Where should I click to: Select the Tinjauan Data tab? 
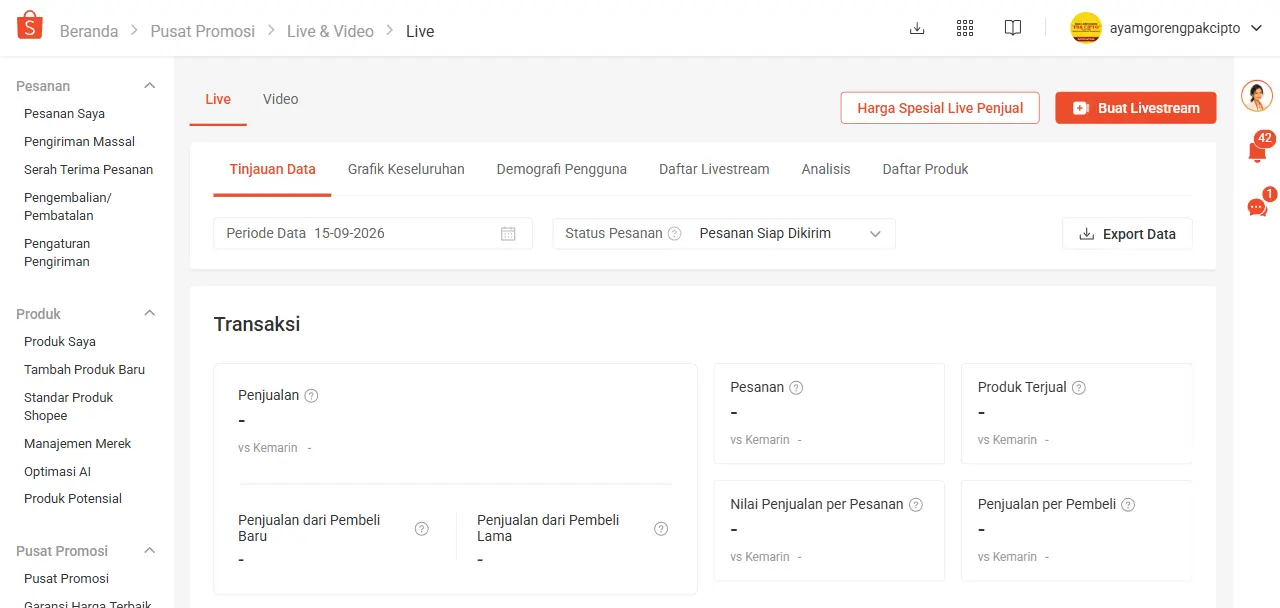[272, 170]
